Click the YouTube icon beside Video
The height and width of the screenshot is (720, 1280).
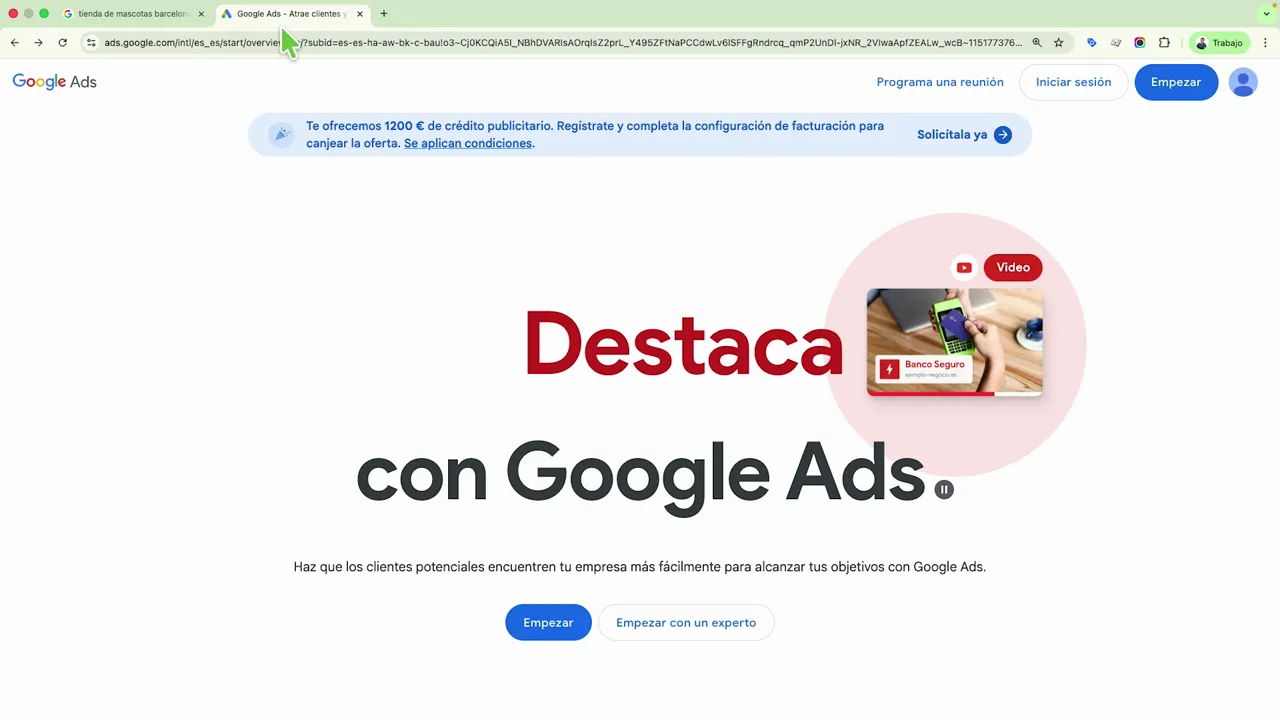tap(964, 267)
